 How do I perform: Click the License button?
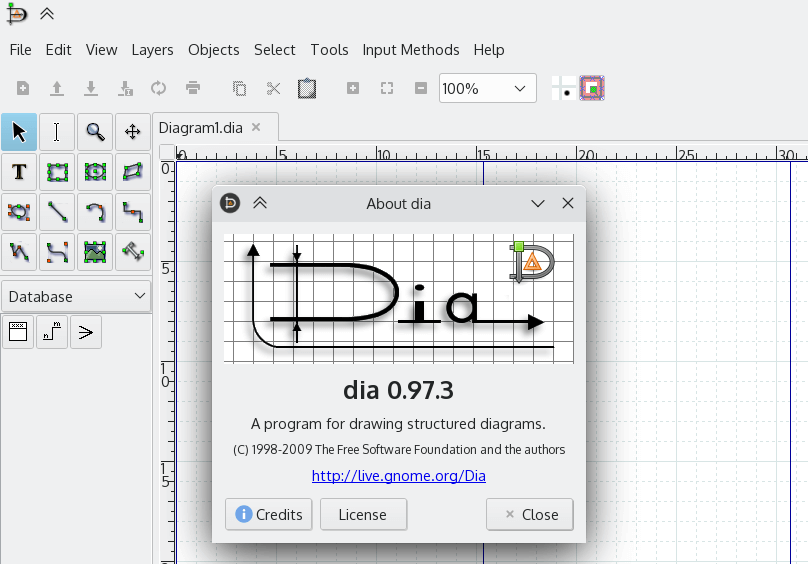[x=363, y=515]
